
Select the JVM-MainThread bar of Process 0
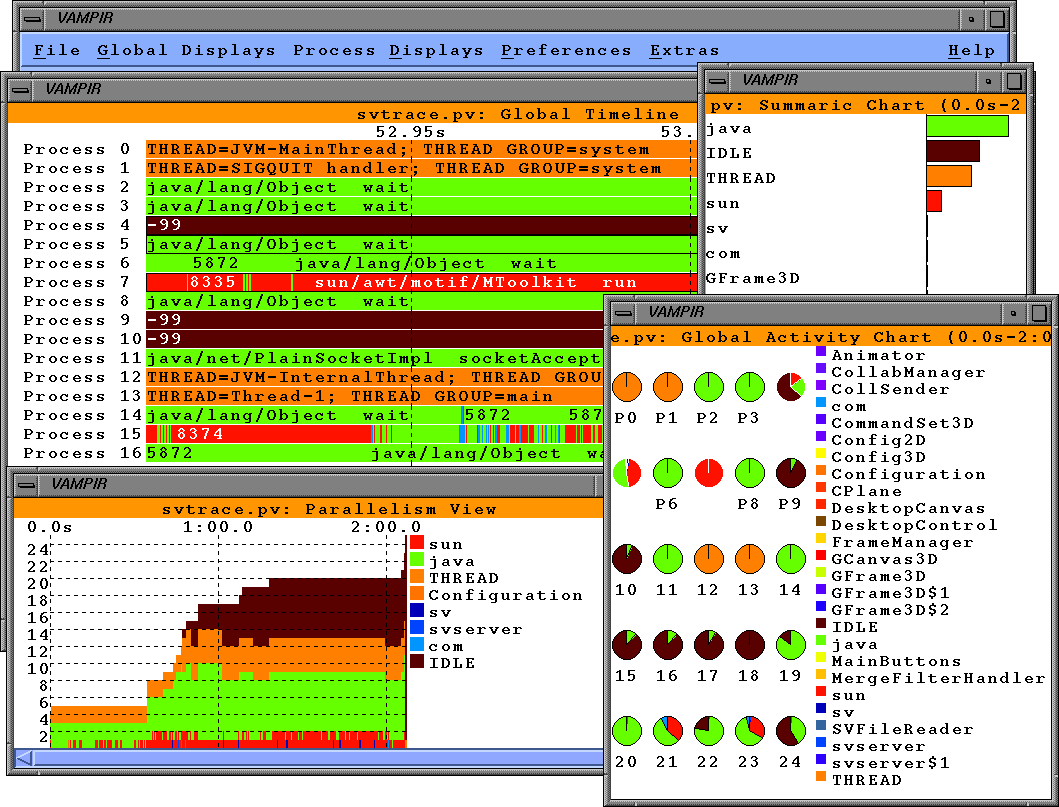pyautogui.click(x=421, y=149)
